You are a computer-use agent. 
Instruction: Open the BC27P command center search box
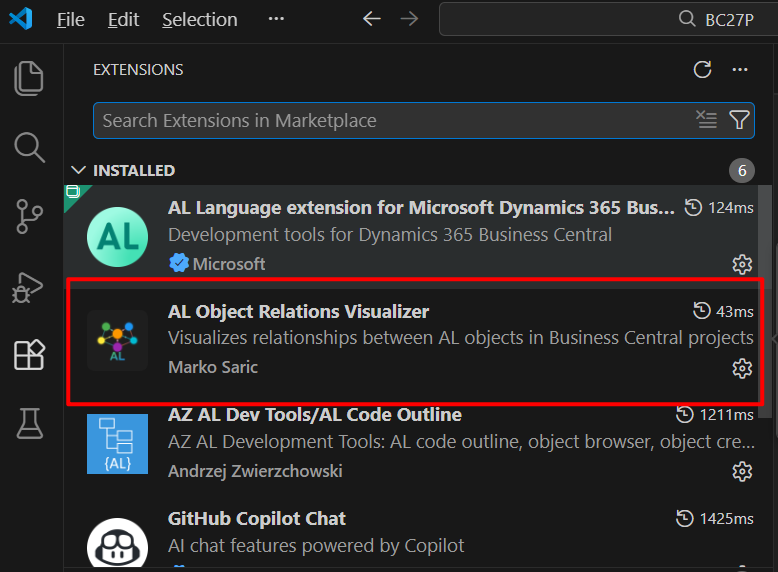click(x=608, y=19)
